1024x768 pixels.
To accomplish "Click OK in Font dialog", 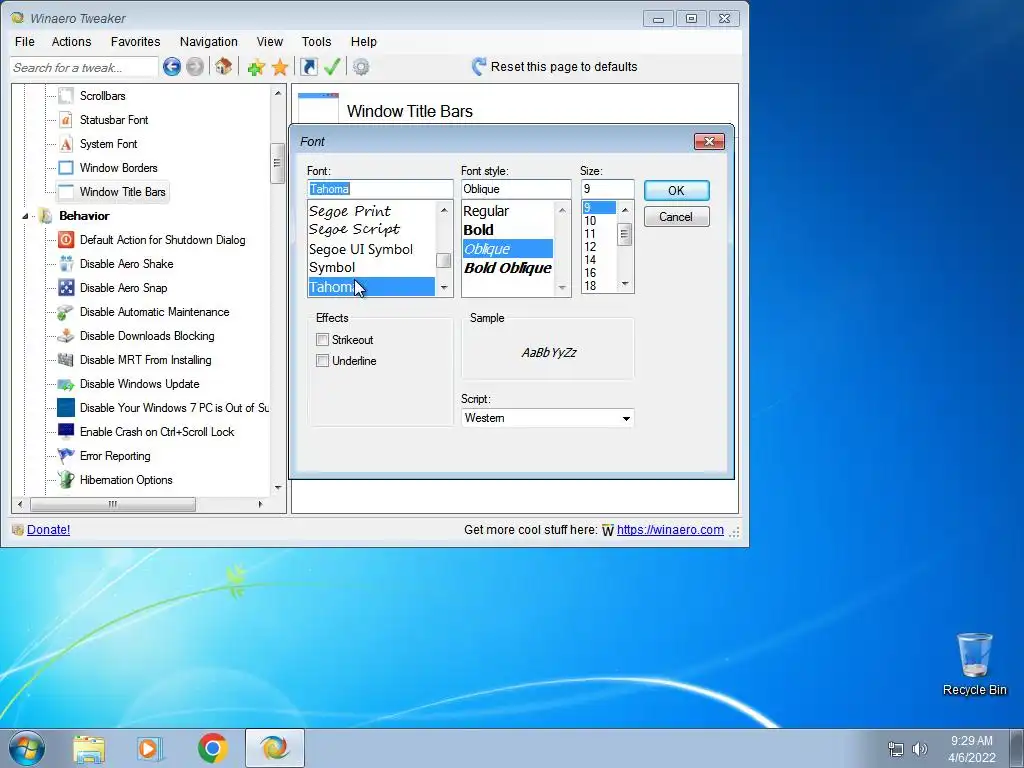I will tap(677, 191).
